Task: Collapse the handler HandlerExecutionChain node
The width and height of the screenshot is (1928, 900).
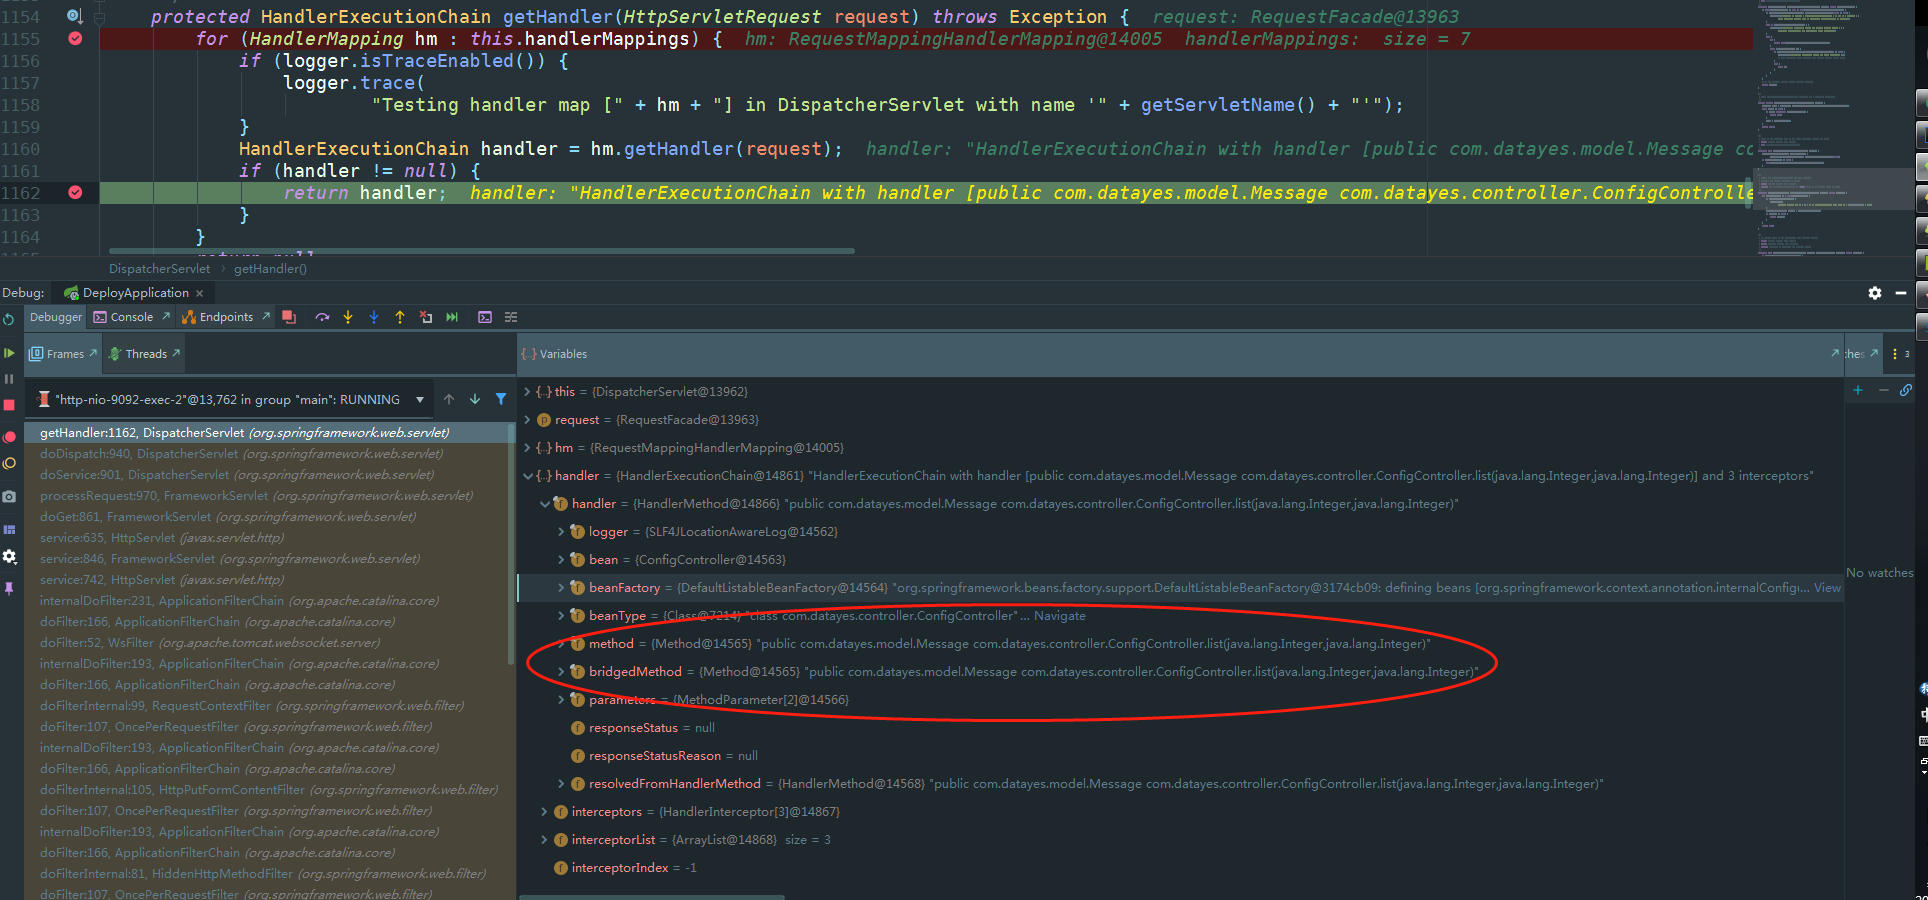Action: click(528, 476)
